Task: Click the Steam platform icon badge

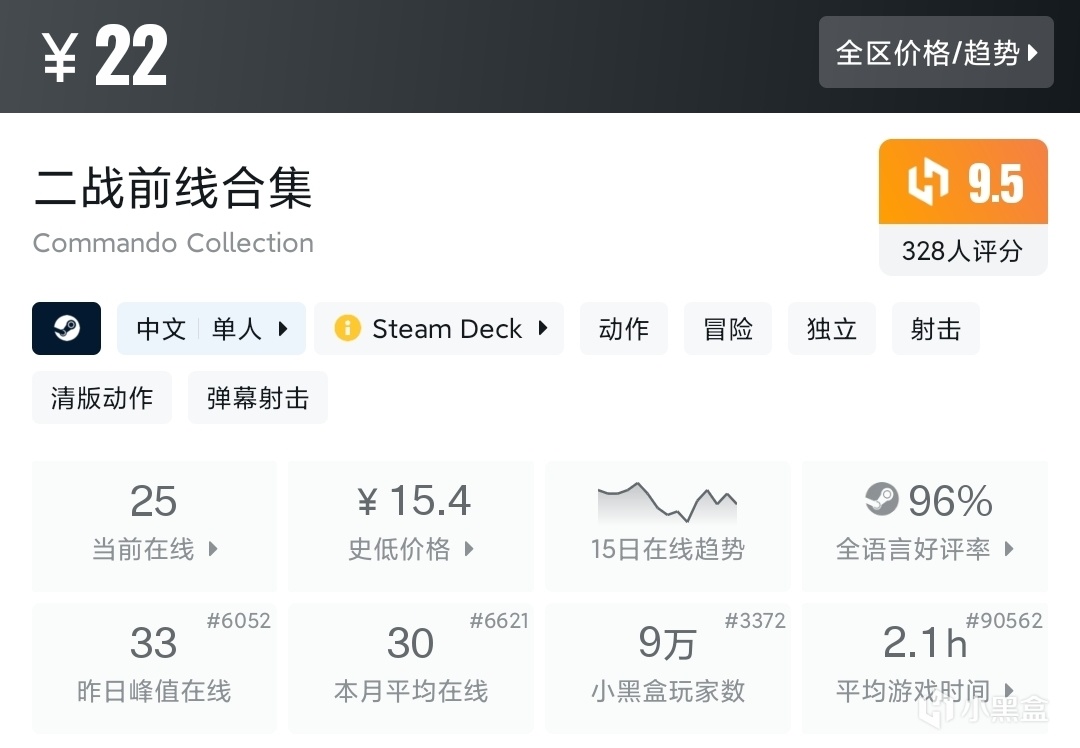Action: 66,329
